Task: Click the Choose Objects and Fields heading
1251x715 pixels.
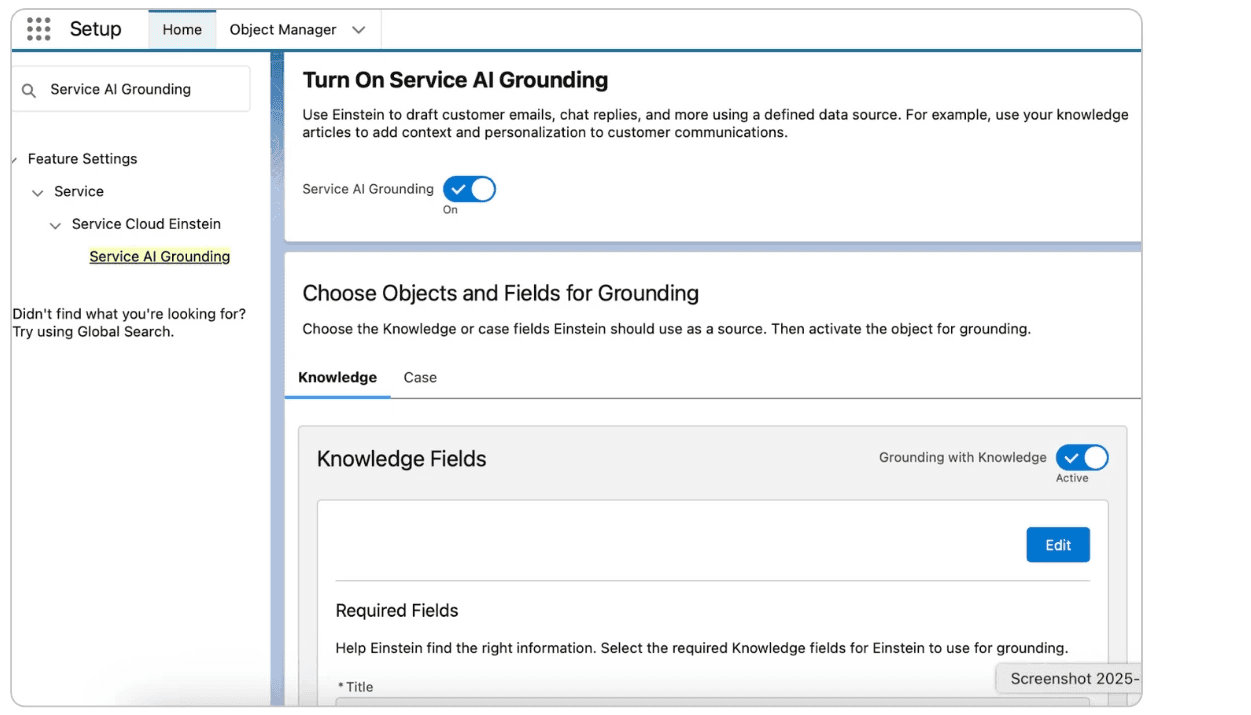Action: 500,293
